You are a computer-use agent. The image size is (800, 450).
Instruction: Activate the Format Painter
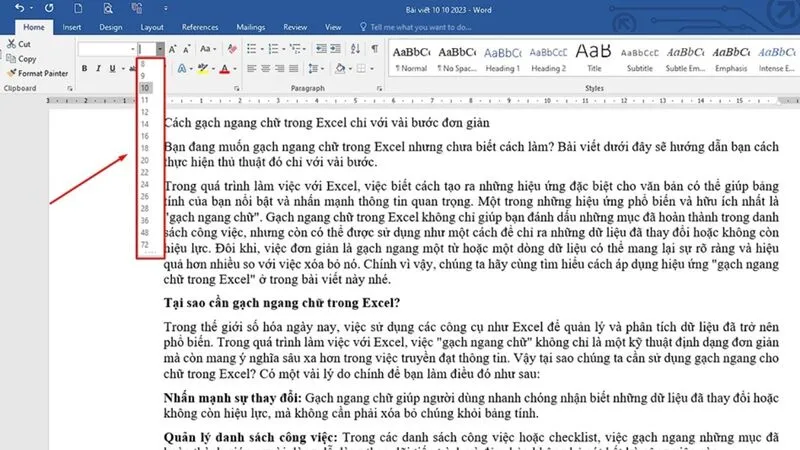[38, 73]
